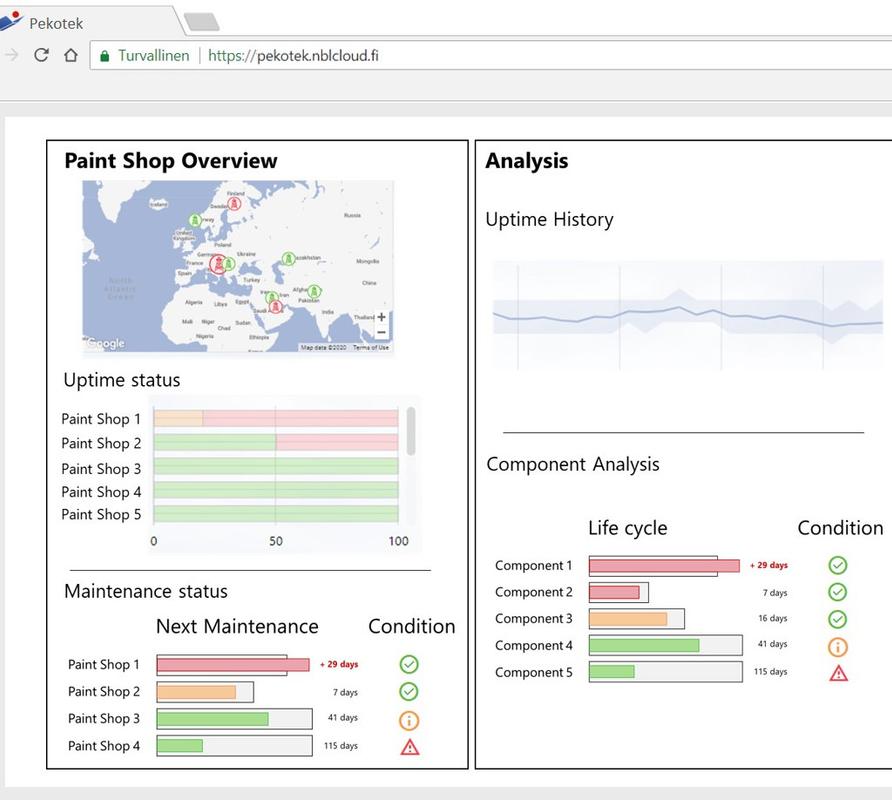
Task: Click Paint Shop 4 red warning triangle icon
Action: [409, 747]
